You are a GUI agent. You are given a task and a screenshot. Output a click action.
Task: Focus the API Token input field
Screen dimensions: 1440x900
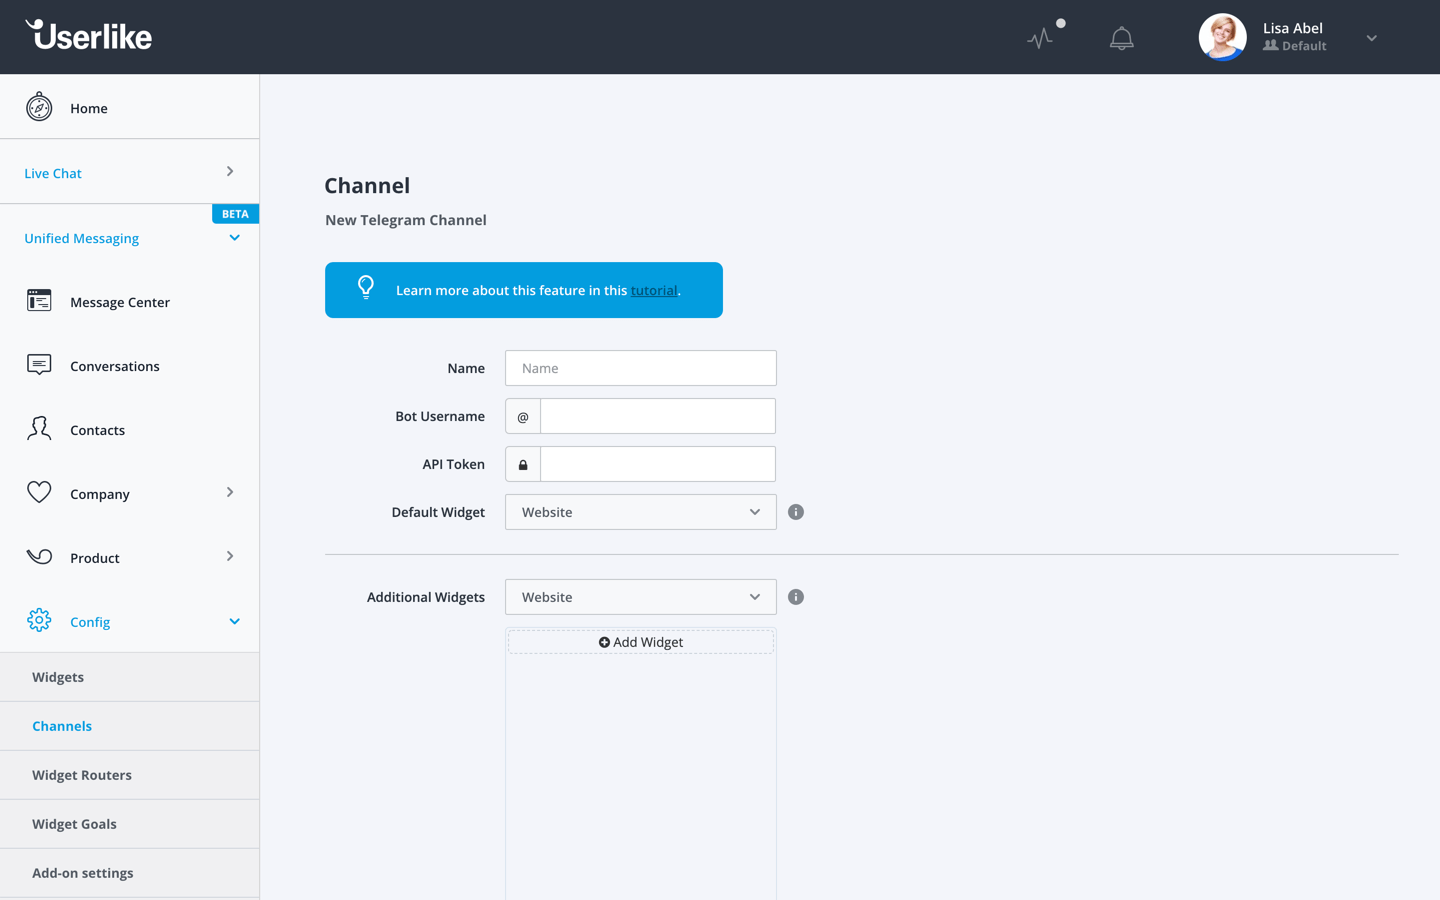(658, 464)
